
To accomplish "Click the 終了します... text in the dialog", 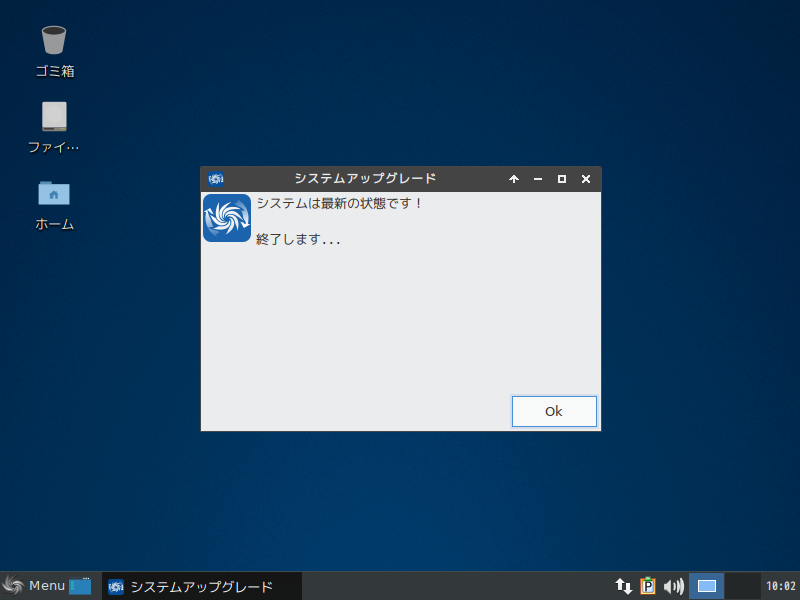I will 298,239.
